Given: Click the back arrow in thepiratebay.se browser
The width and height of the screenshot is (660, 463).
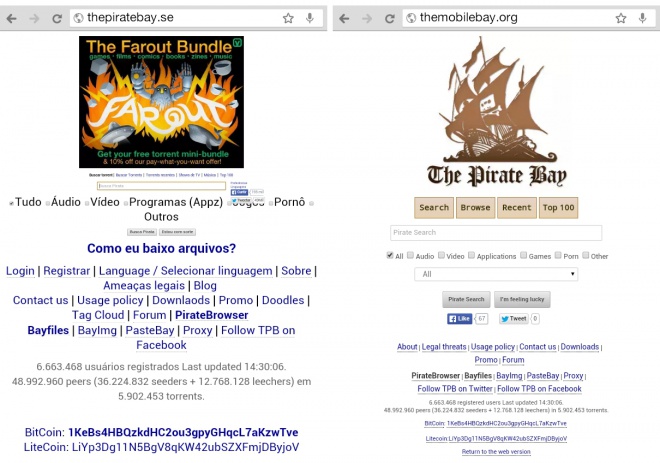Looking at the screenshot, I should (12, 18).
